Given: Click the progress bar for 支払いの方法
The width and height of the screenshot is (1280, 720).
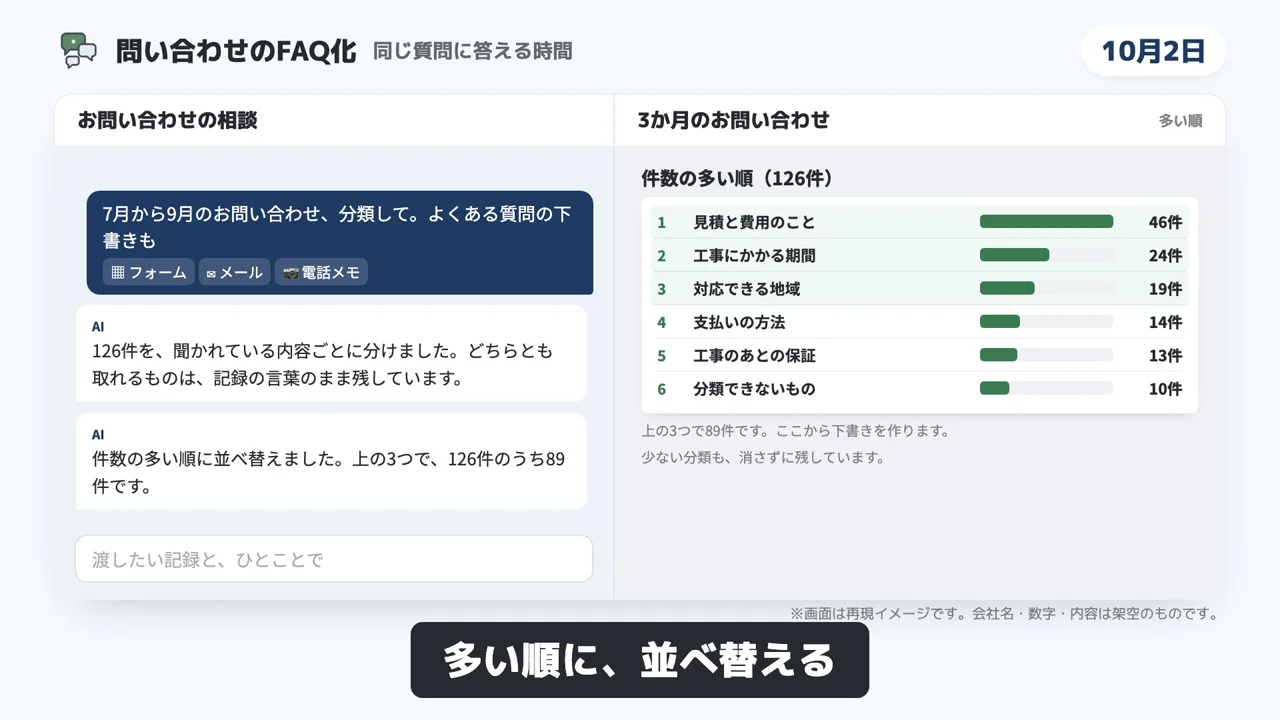Looking at the screenshot, I should (x=1046, y=322).
